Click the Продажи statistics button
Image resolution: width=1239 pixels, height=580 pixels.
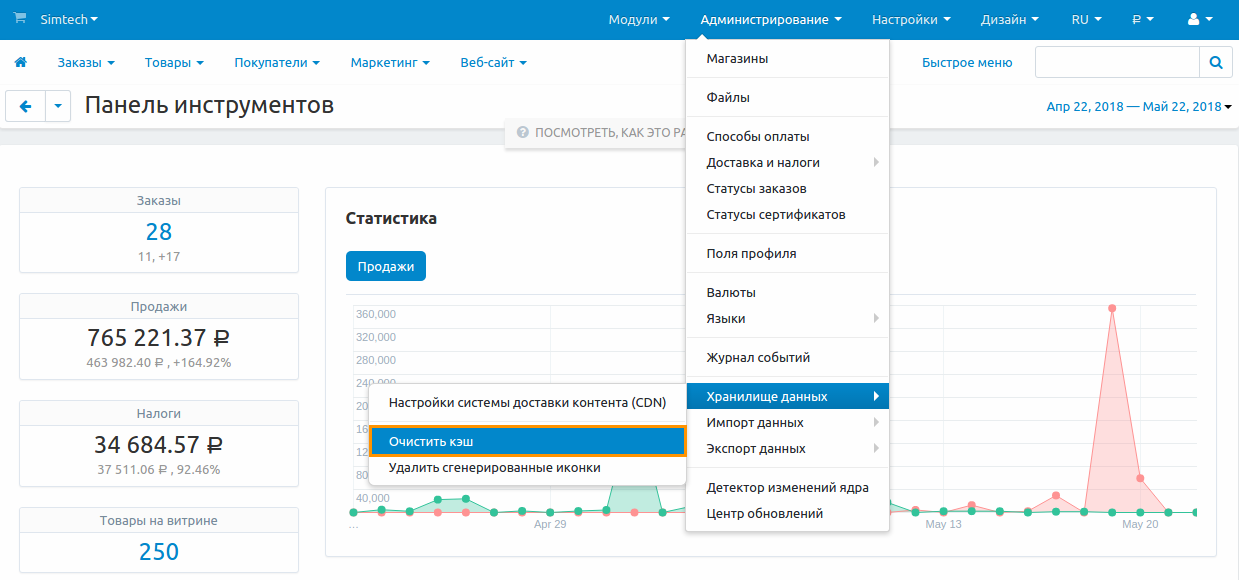(x=386, y=266)
